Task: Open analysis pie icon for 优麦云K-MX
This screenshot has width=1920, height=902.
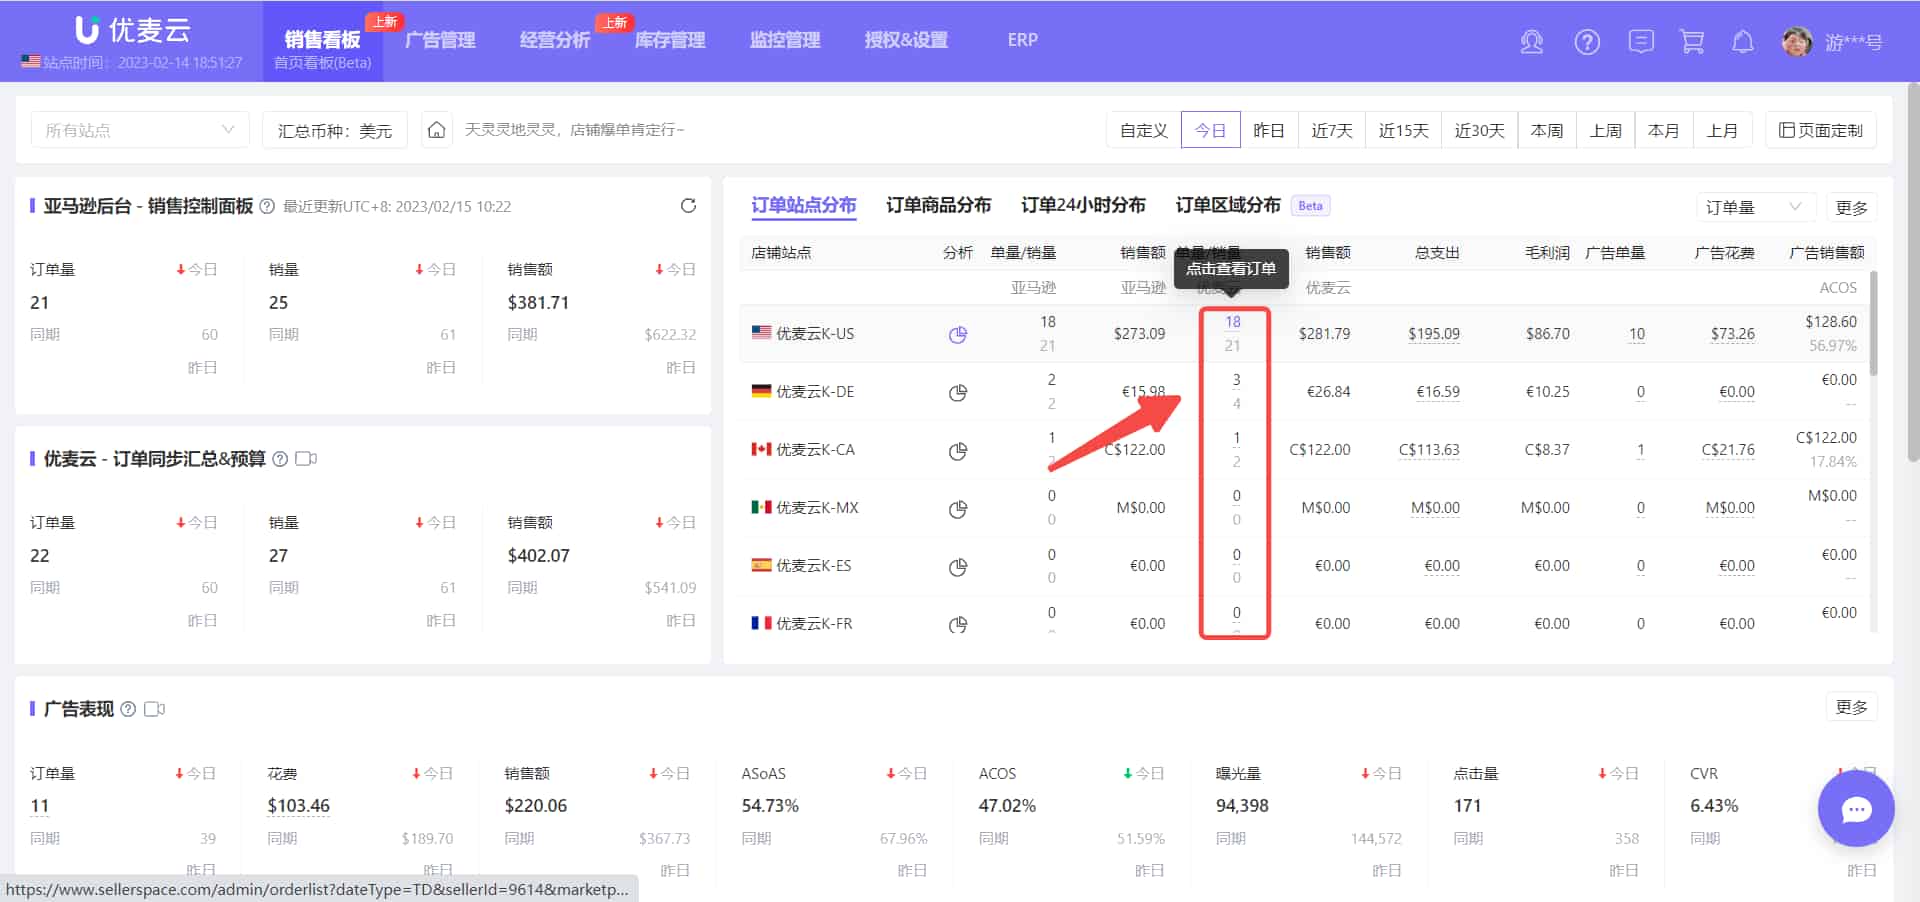Action: 958,508
